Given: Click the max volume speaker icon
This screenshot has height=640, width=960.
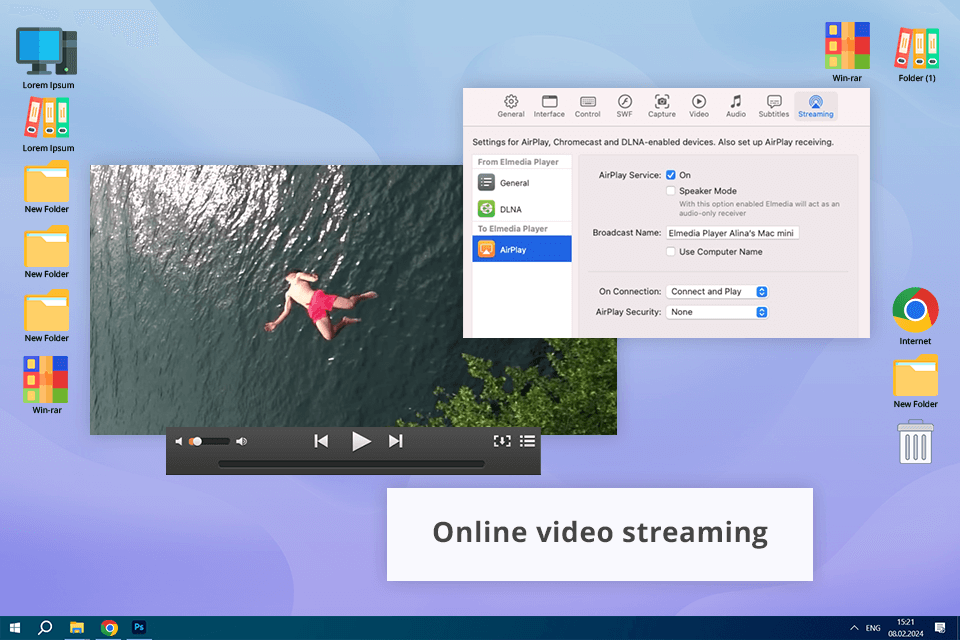Looking at the screenshot, I should point(242,442).
